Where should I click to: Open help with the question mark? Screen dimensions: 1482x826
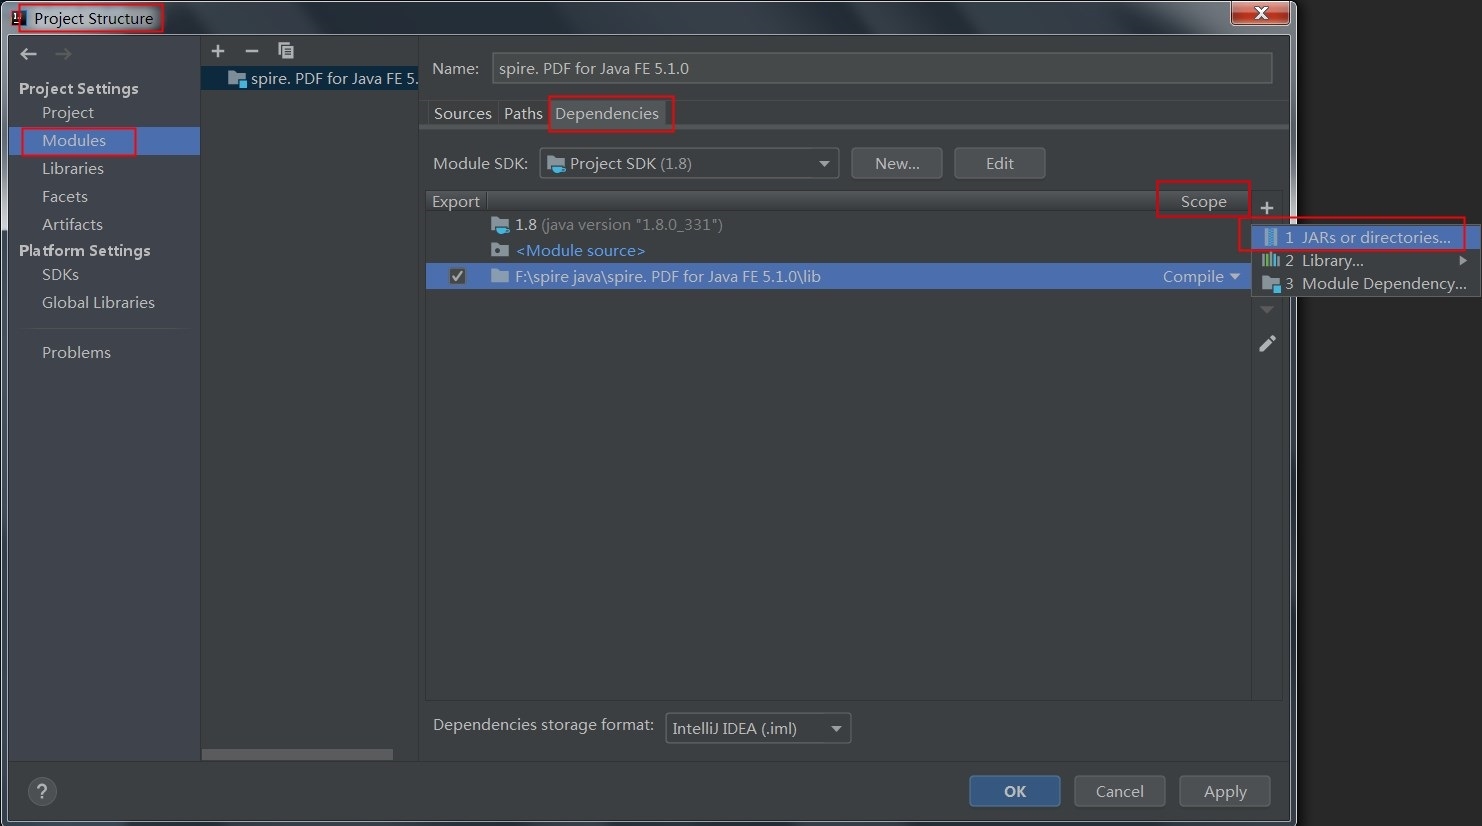pos(42,792)
